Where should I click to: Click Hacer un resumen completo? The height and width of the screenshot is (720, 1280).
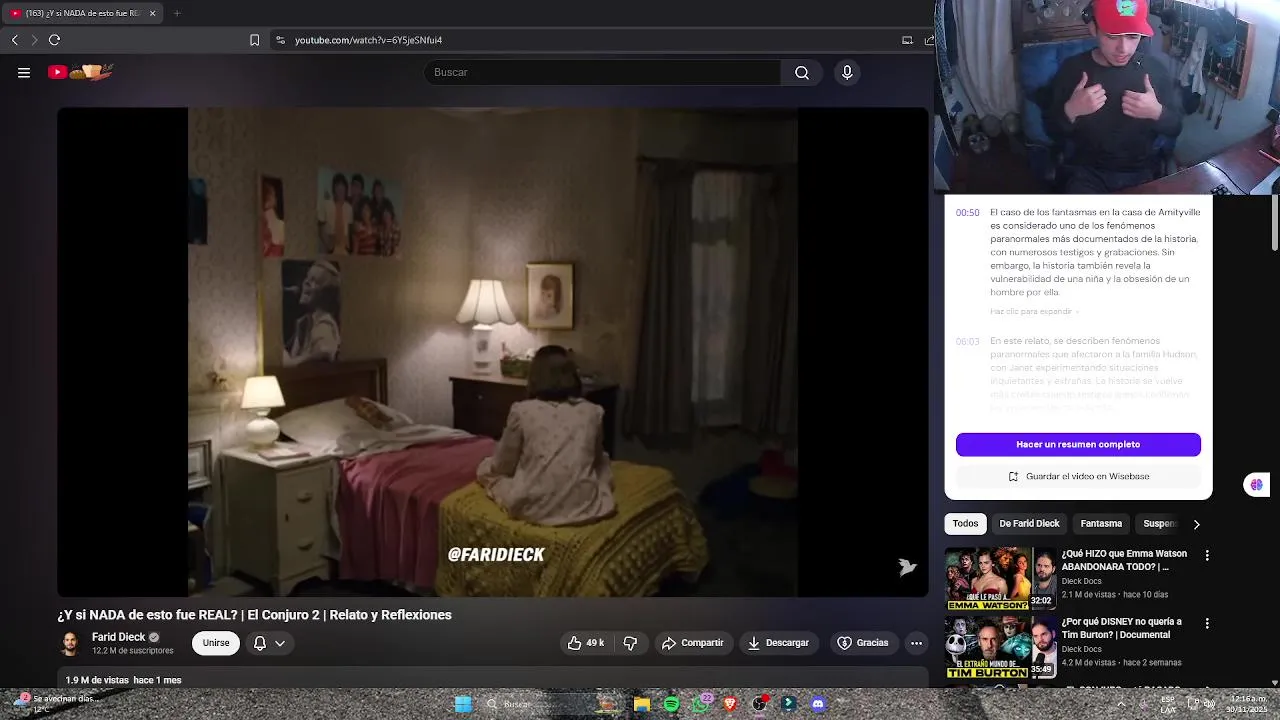coord(1078,444)
